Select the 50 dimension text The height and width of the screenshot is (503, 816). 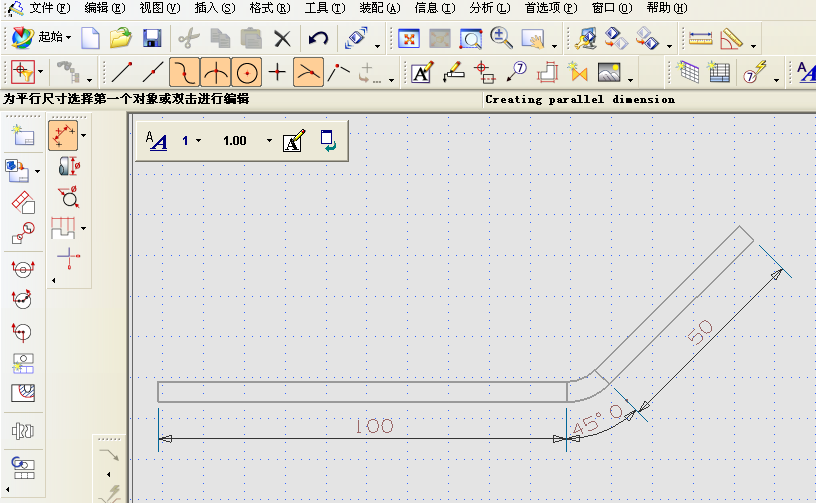pyautogui.click(x=700, y=332)
